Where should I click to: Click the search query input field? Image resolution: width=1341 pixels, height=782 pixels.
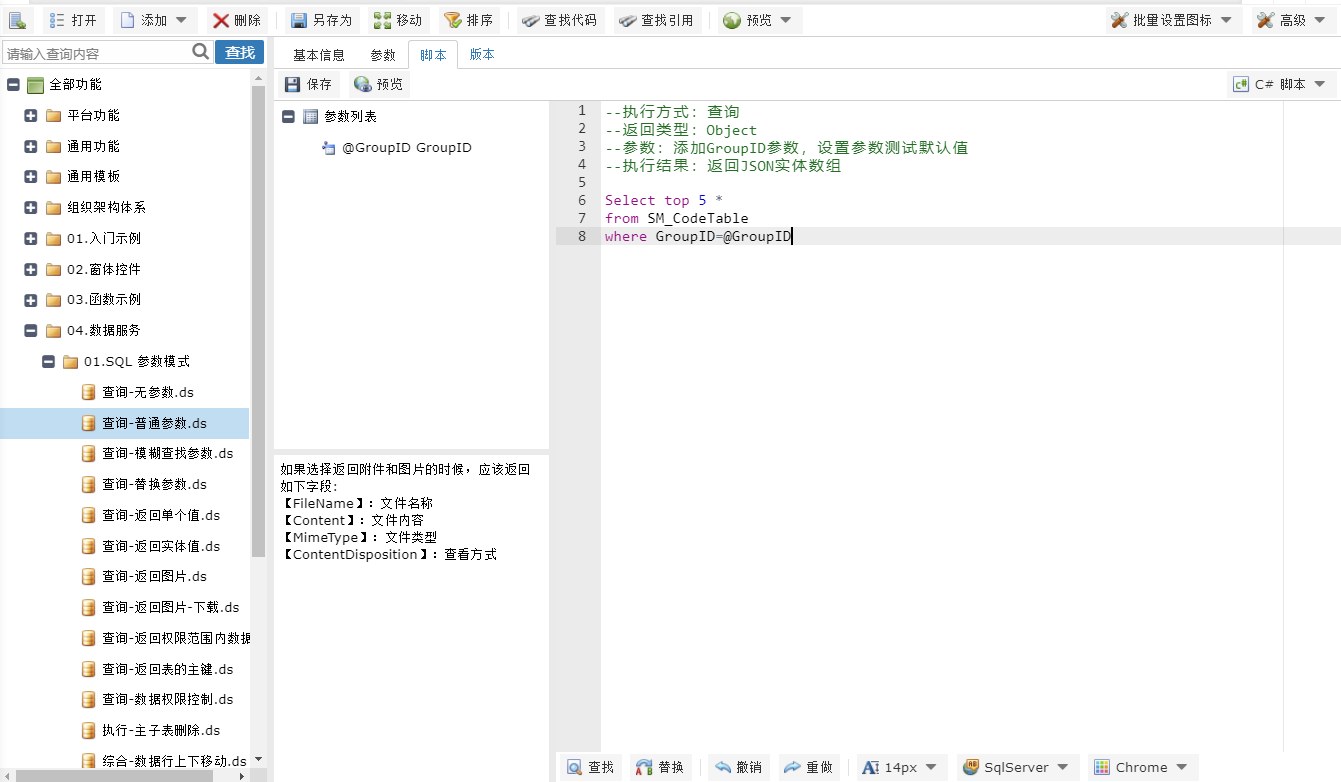coord(96,53)
